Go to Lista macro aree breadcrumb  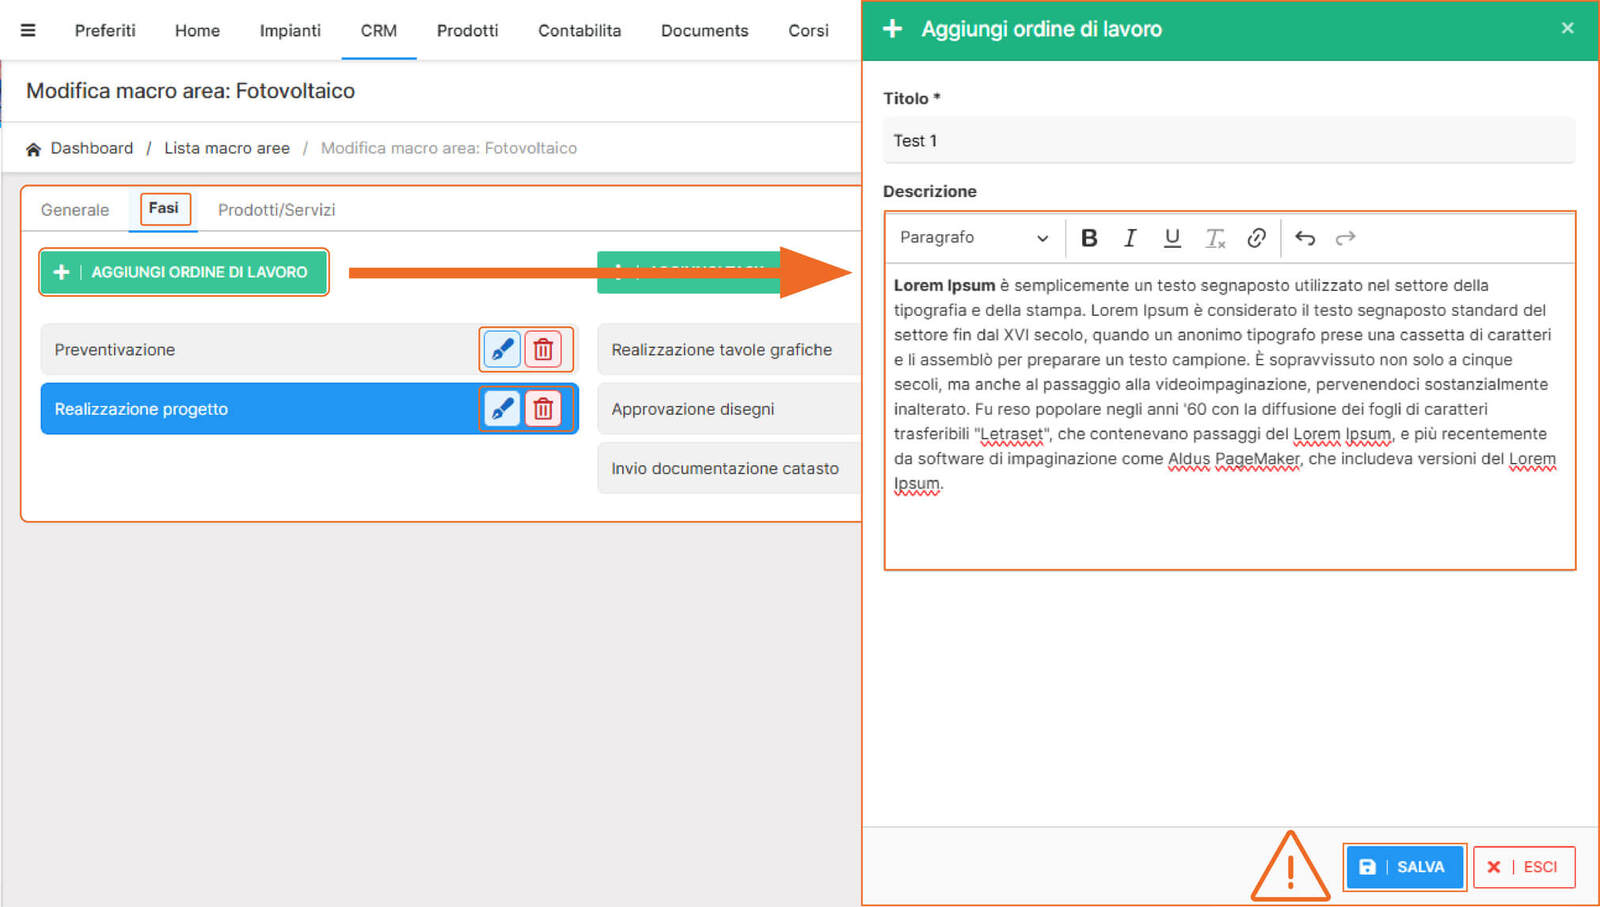click(x=227, y=148)
